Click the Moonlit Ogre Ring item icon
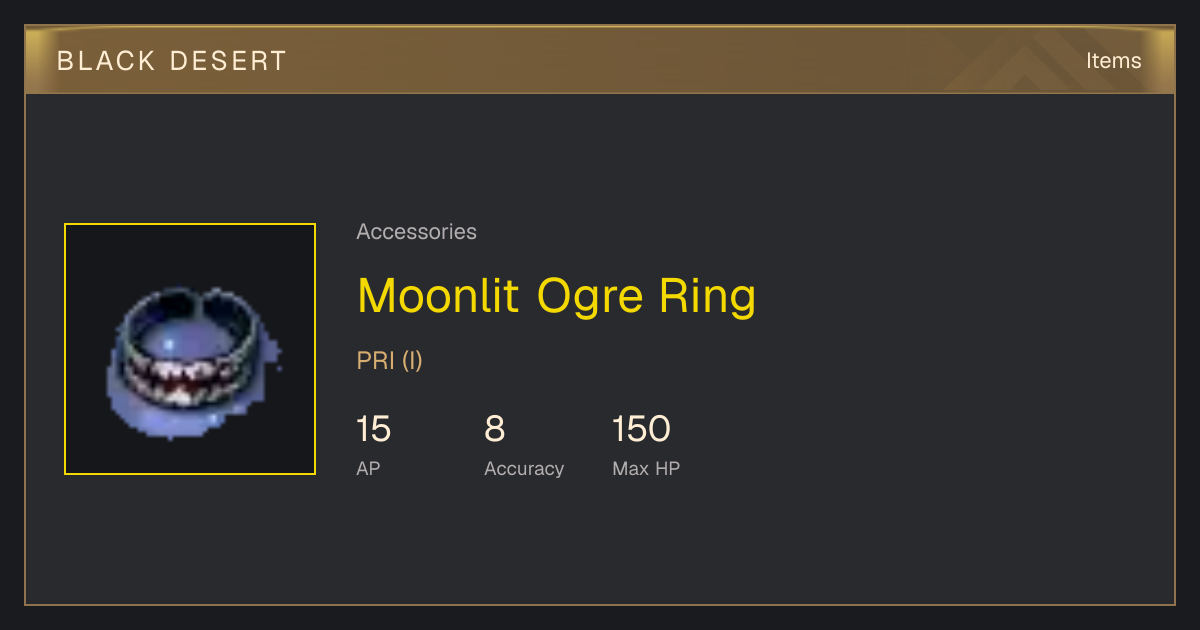This screenshot has width=1200, height=630. (190, 349)
